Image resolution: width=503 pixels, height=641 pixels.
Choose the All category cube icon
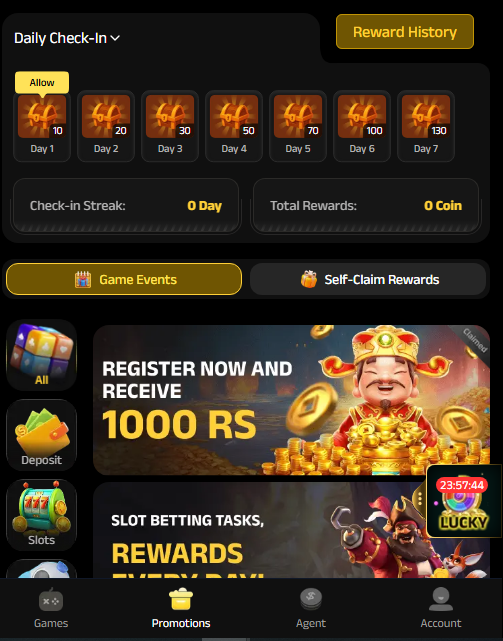click(x=41, y=354)
